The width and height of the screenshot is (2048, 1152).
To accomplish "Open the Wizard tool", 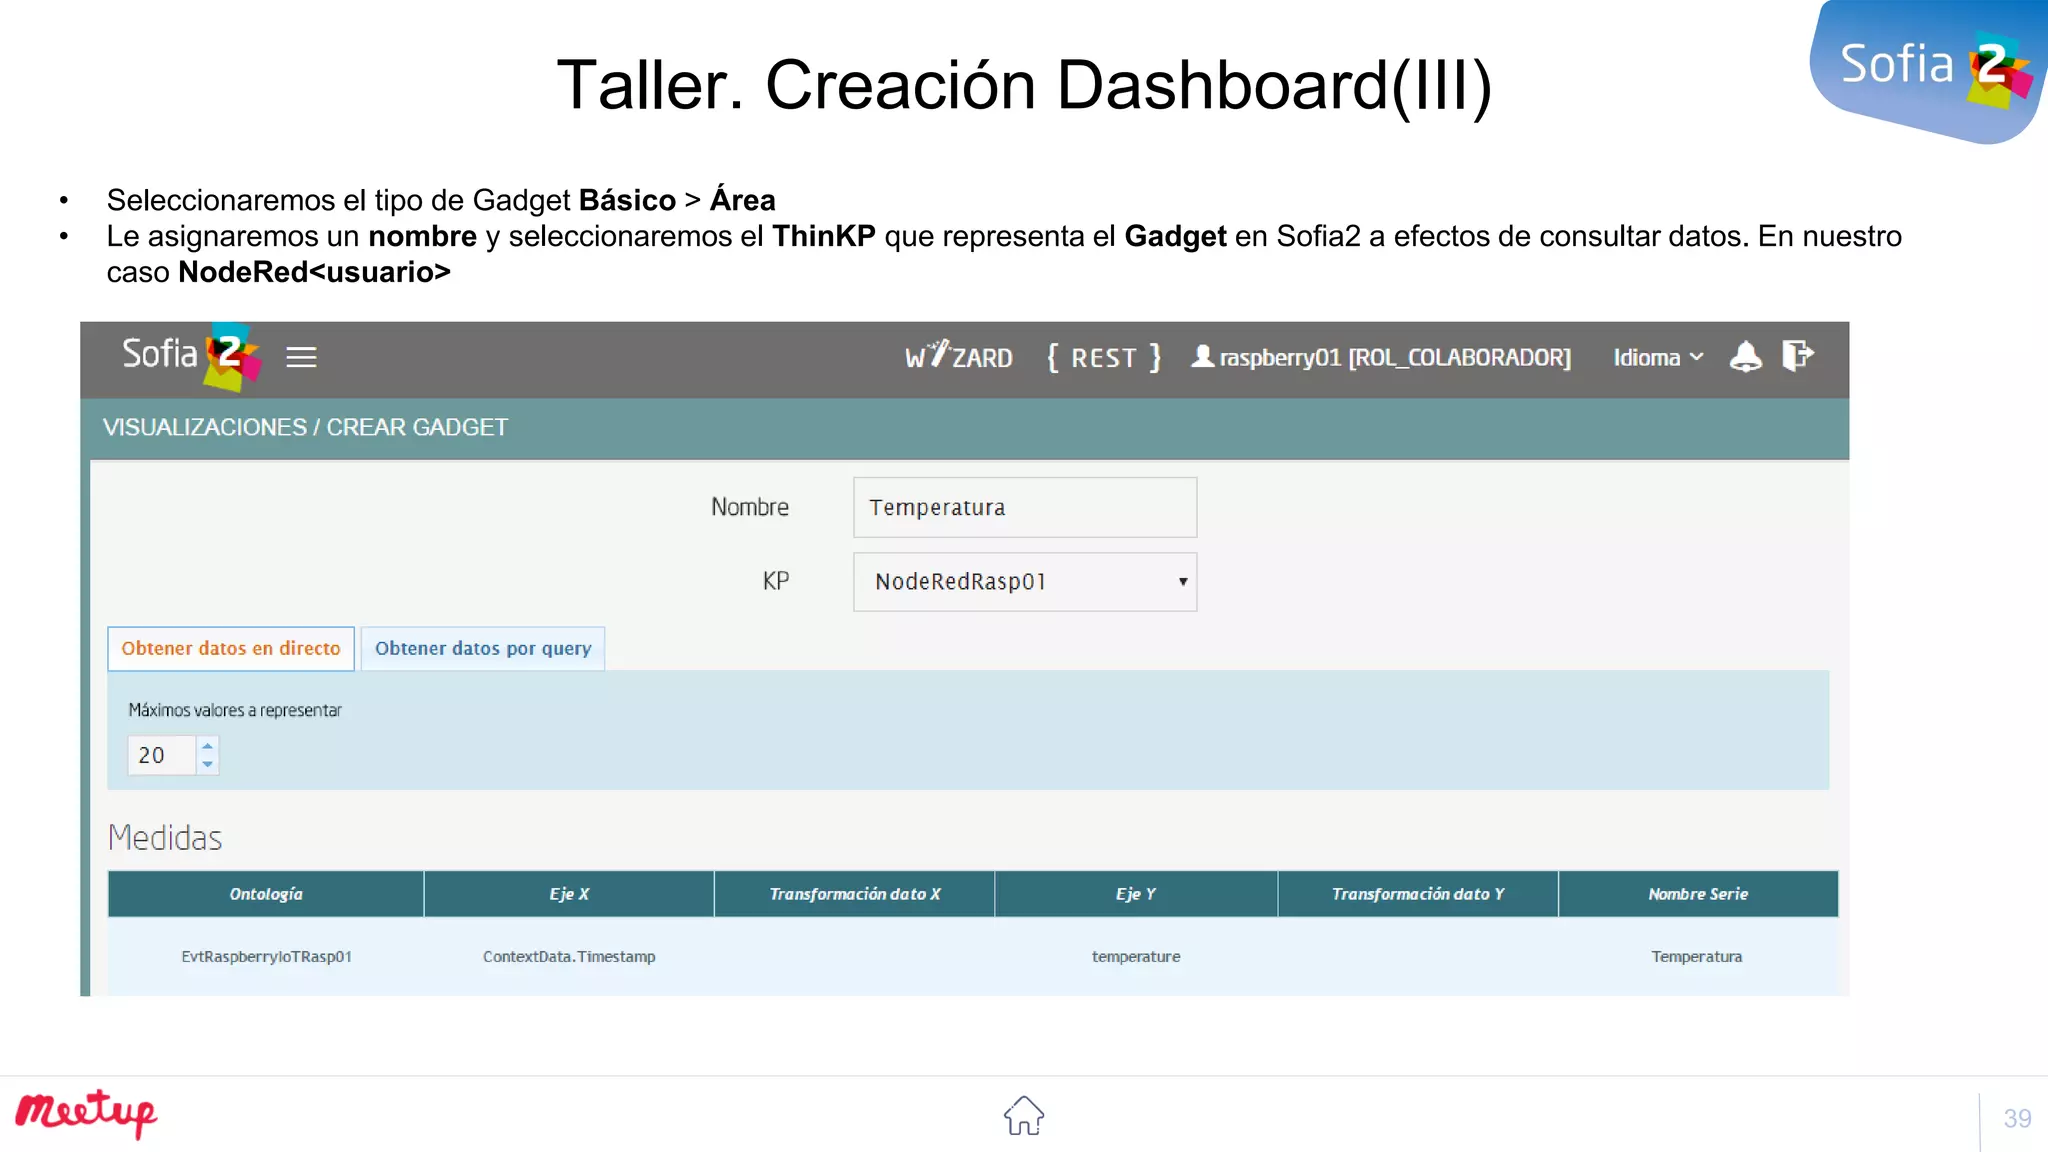I will (x=958, y=357).
